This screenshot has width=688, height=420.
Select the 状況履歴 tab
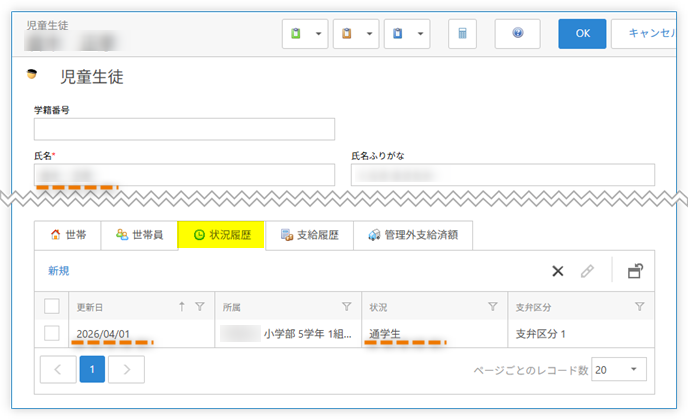[221, 235]
